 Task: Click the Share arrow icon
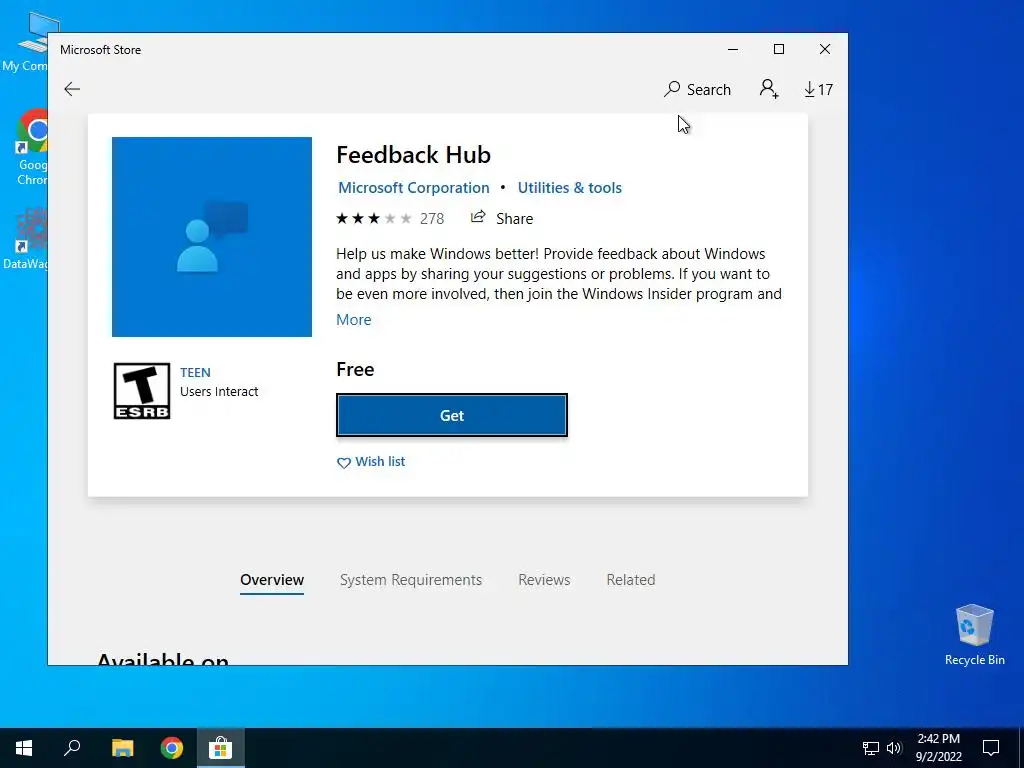(x=478, y=217)
